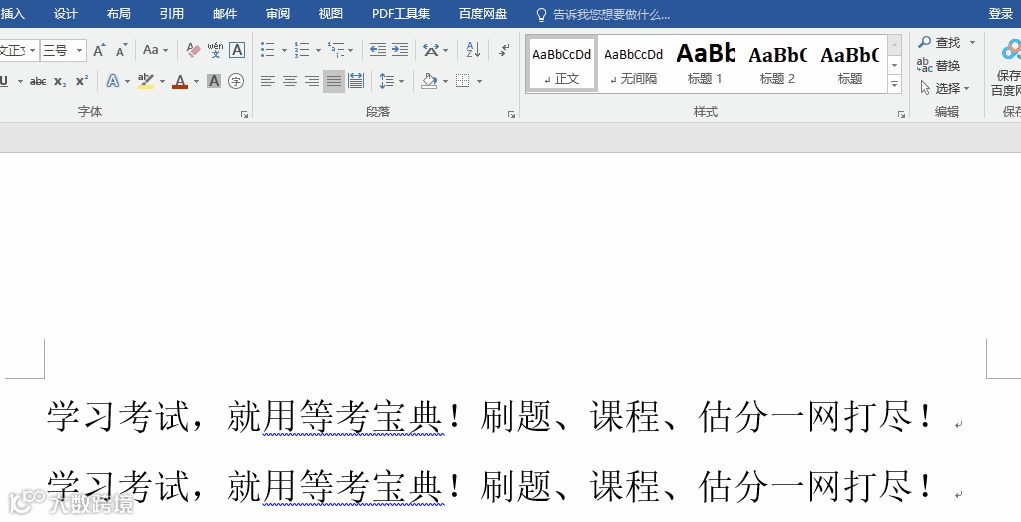Open the PDF工具集 tab
The width and height of the screenshot is (1021, 522).
pyautogui.click(x=401, y=14)
